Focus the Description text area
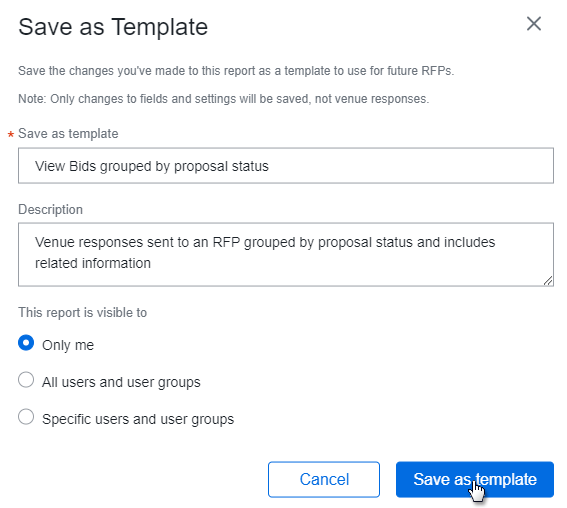Image resolution: width=567 pixels, height=508 pixels. [286, 255]
